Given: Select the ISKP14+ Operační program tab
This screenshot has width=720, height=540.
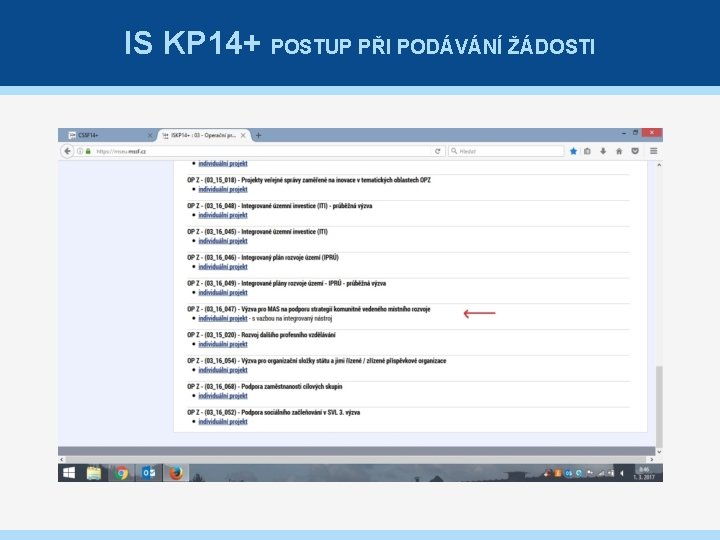Looking at the screenshot, I should point(199,135).
